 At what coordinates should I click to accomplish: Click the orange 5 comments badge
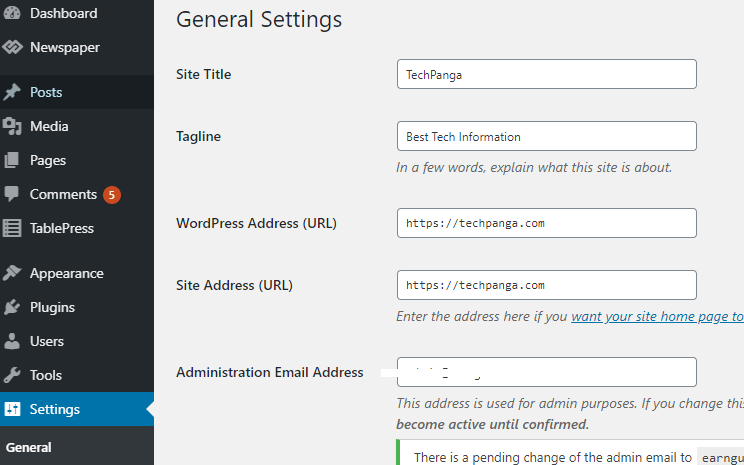[x=112, y=195]
